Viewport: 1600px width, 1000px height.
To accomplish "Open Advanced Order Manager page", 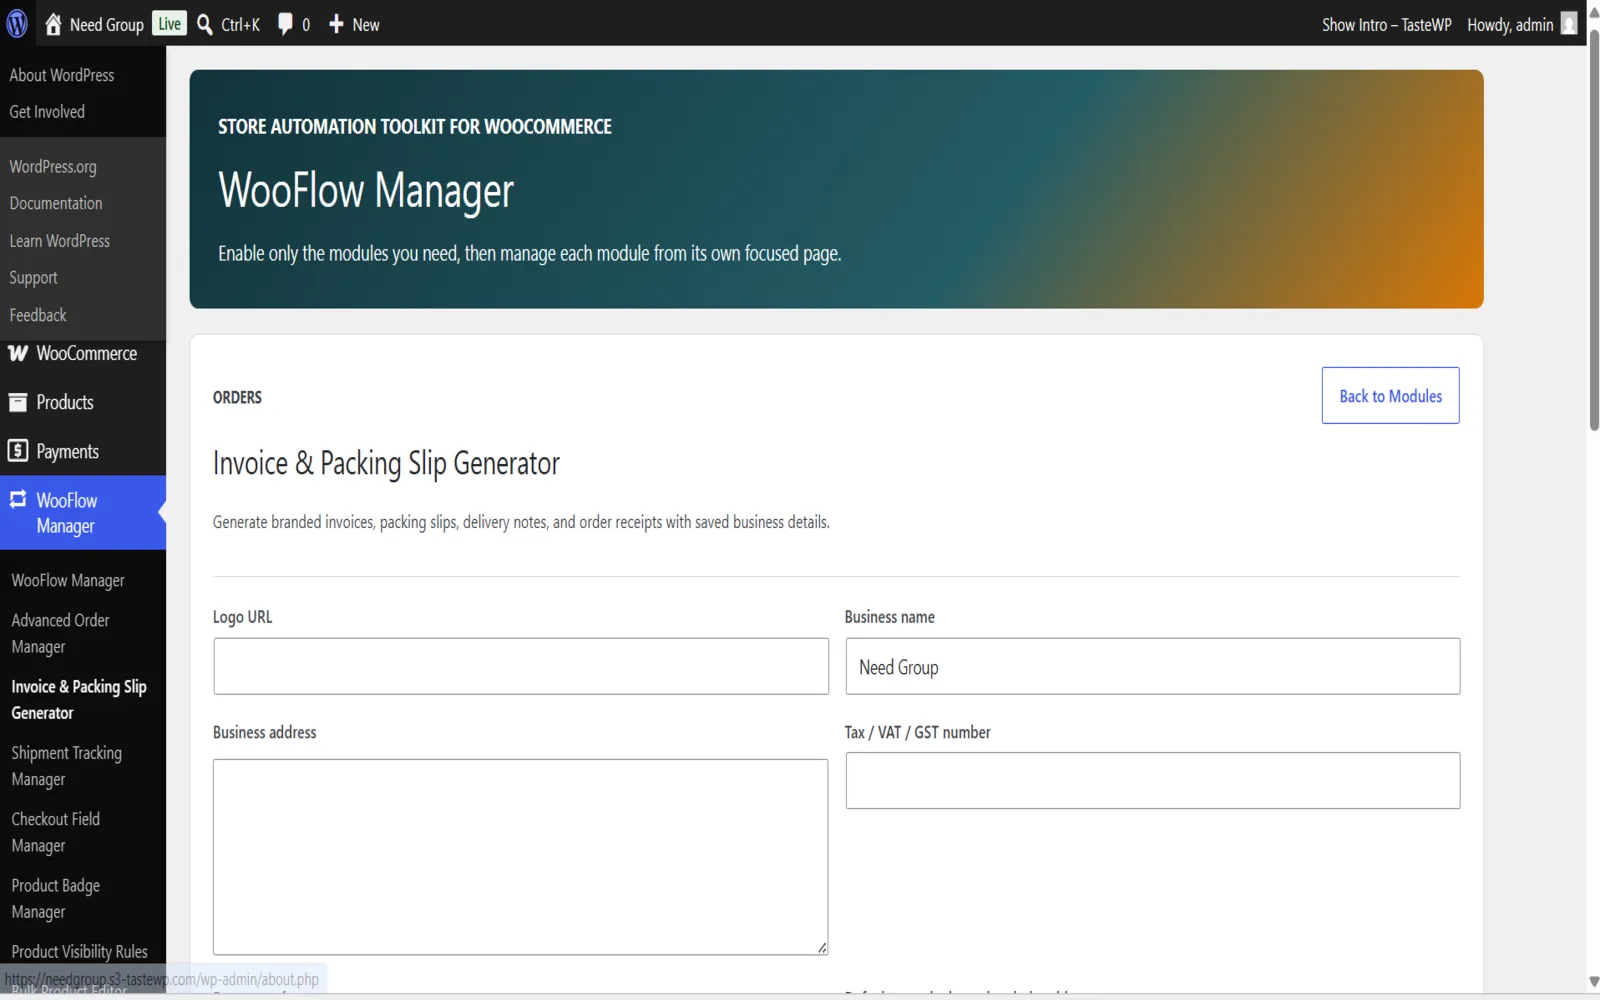I will (x=60, y=633).
